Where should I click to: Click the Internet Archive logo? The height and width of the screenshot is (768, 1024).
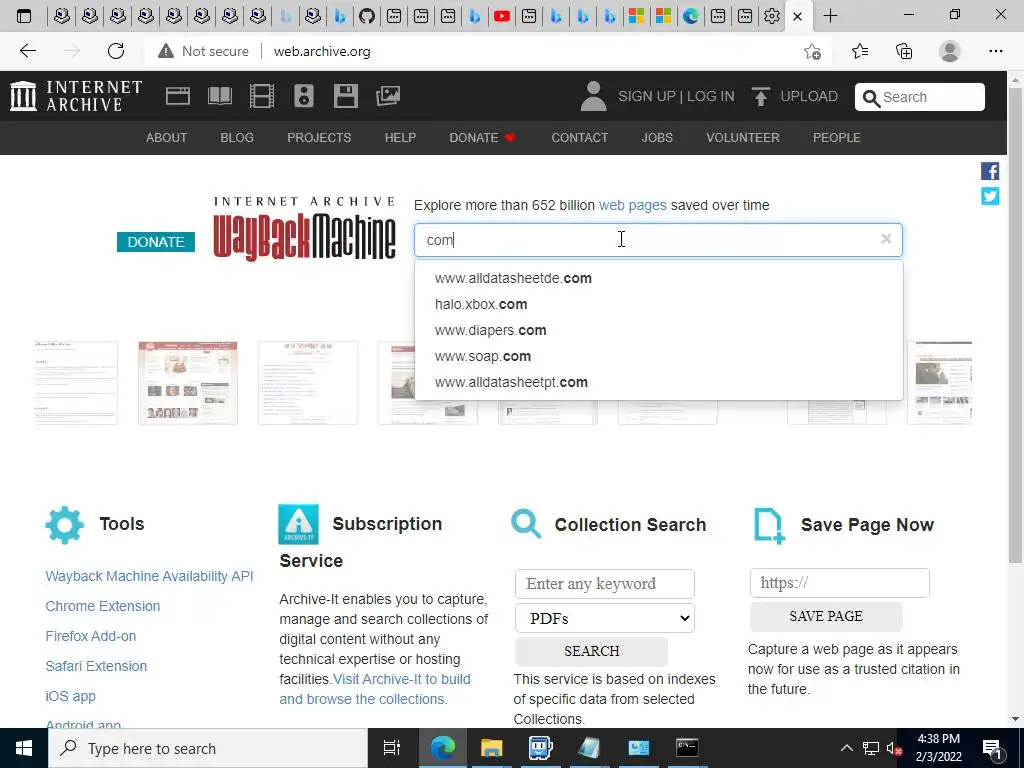pos(76,96)
